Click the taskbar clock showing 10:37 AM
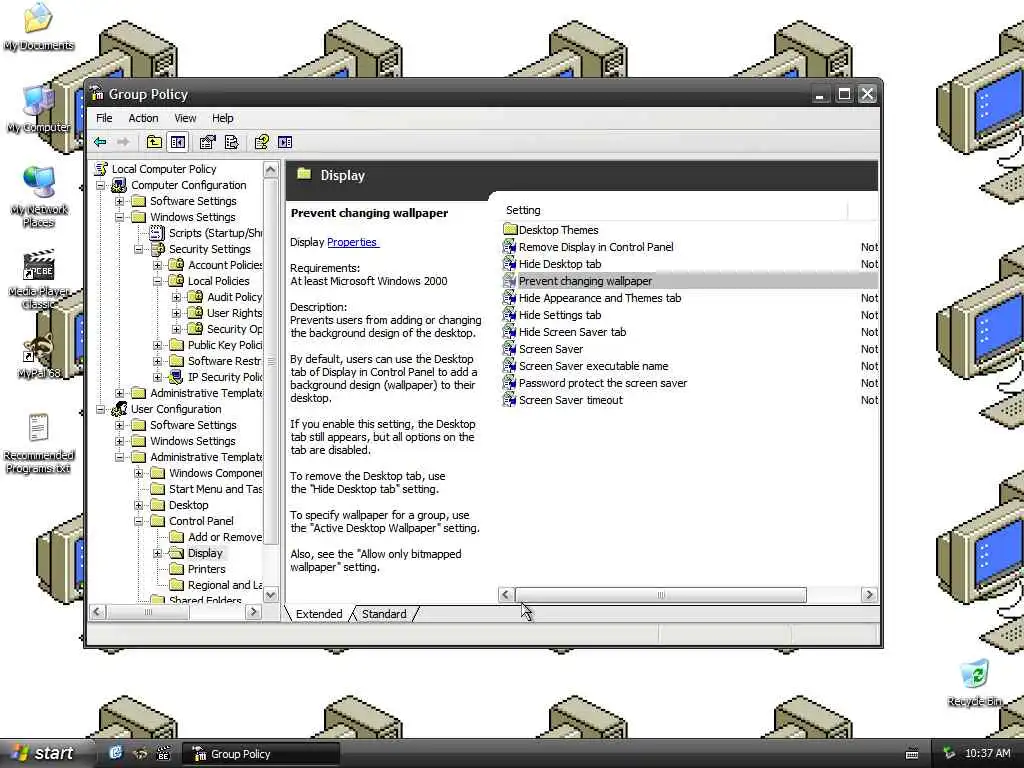1024x768 pixels. (x=987, y=754)
